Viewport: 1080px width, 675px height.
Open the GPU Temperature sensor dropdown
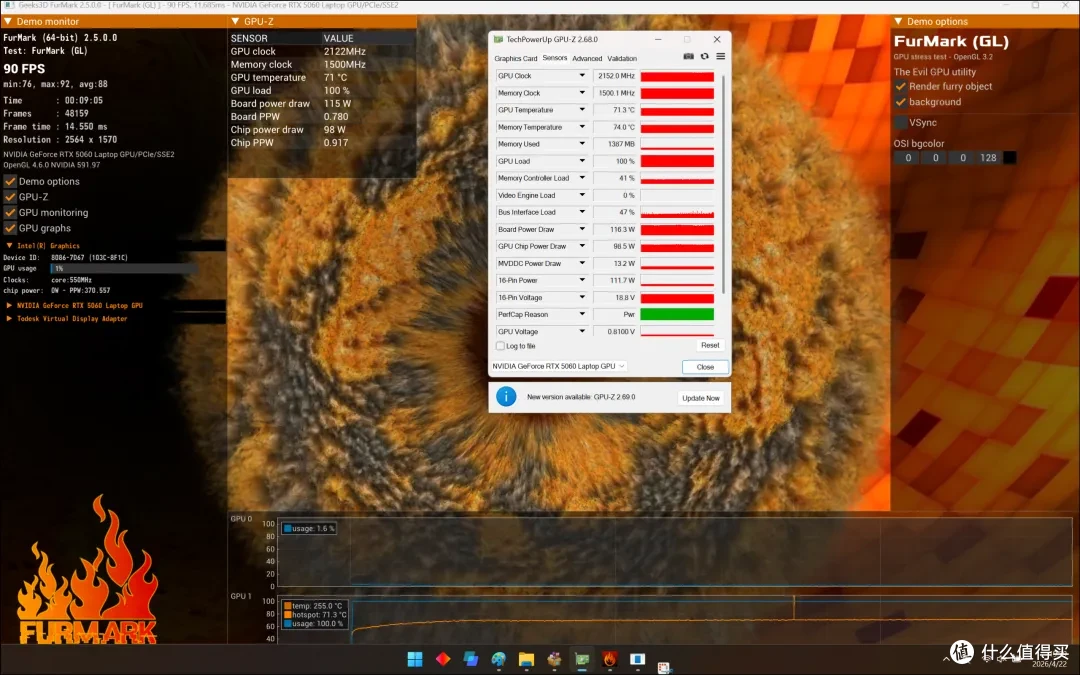coord(582,110)
